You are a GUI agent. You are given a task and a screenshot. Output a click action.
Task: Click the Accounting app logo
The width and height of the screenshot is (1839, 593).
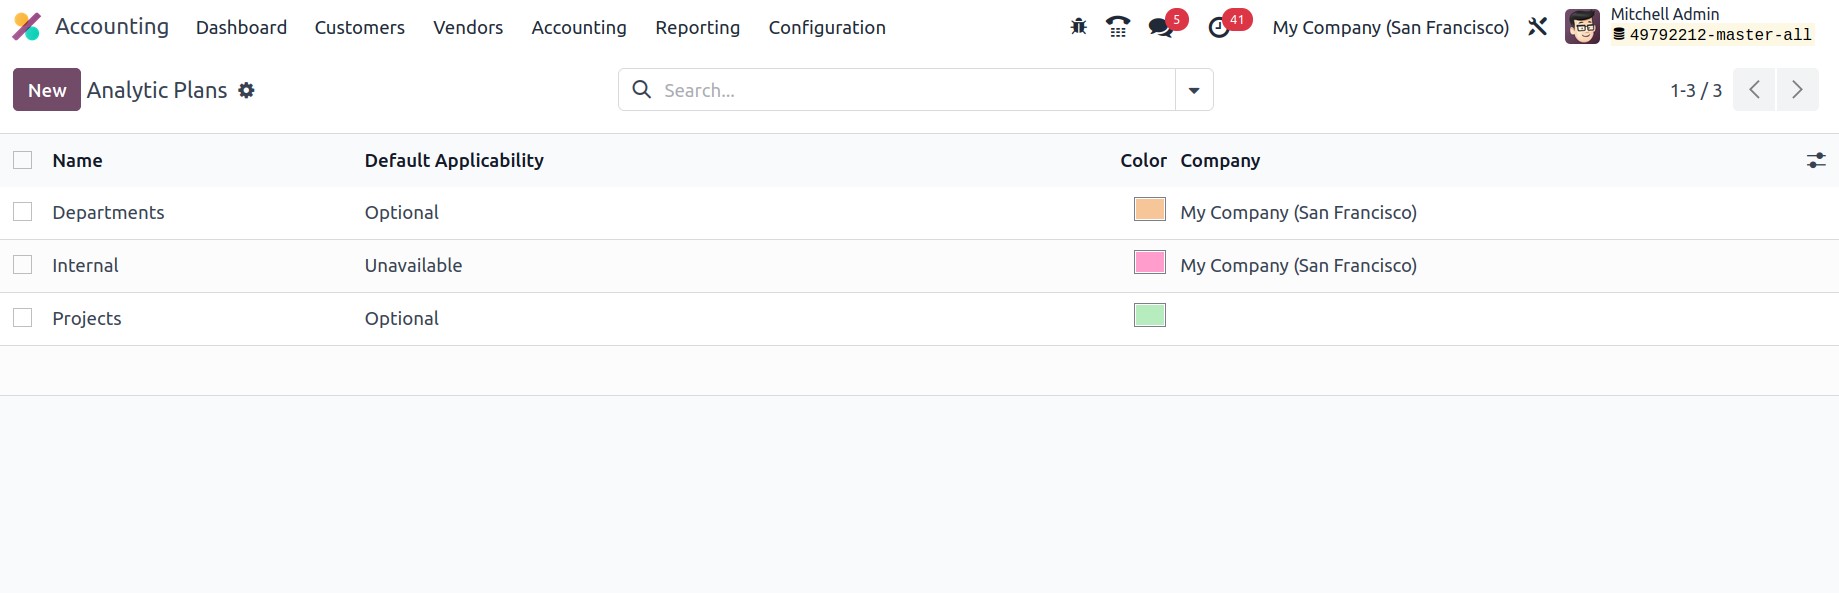tap(27, 27)
